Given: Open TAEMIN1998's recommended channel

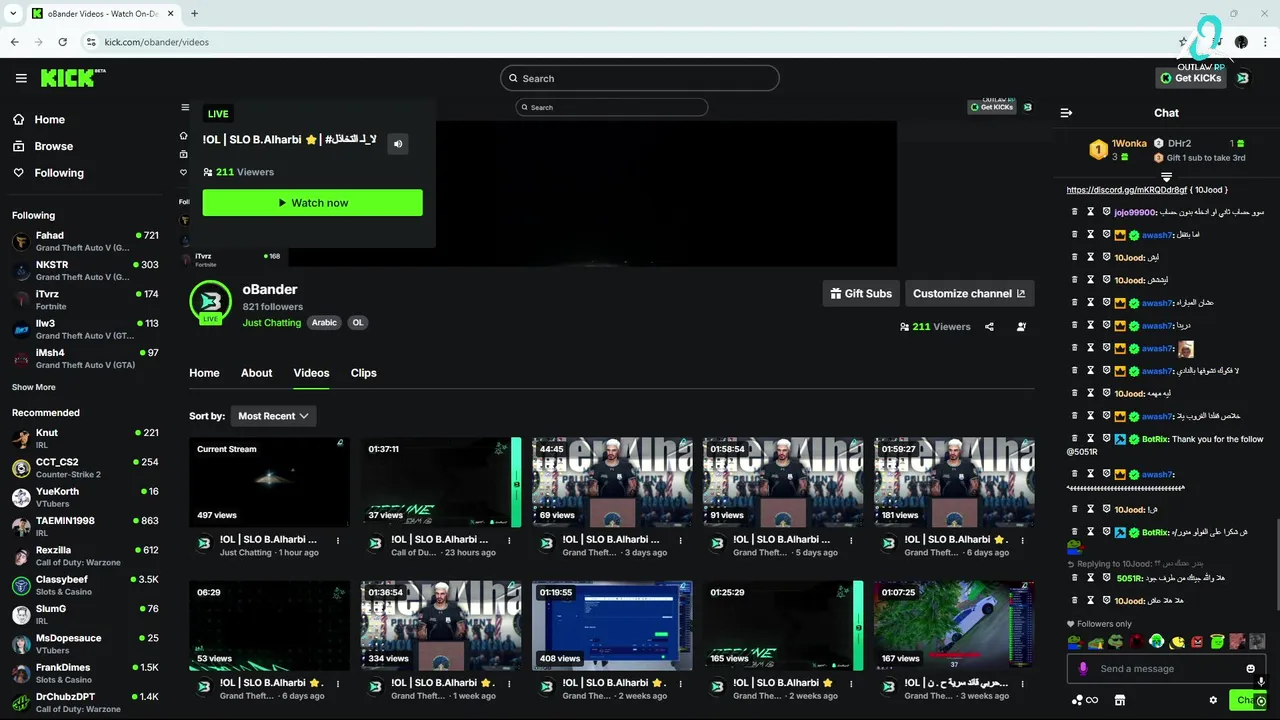Looking at the screenshot, I should [x=85, y=527].
